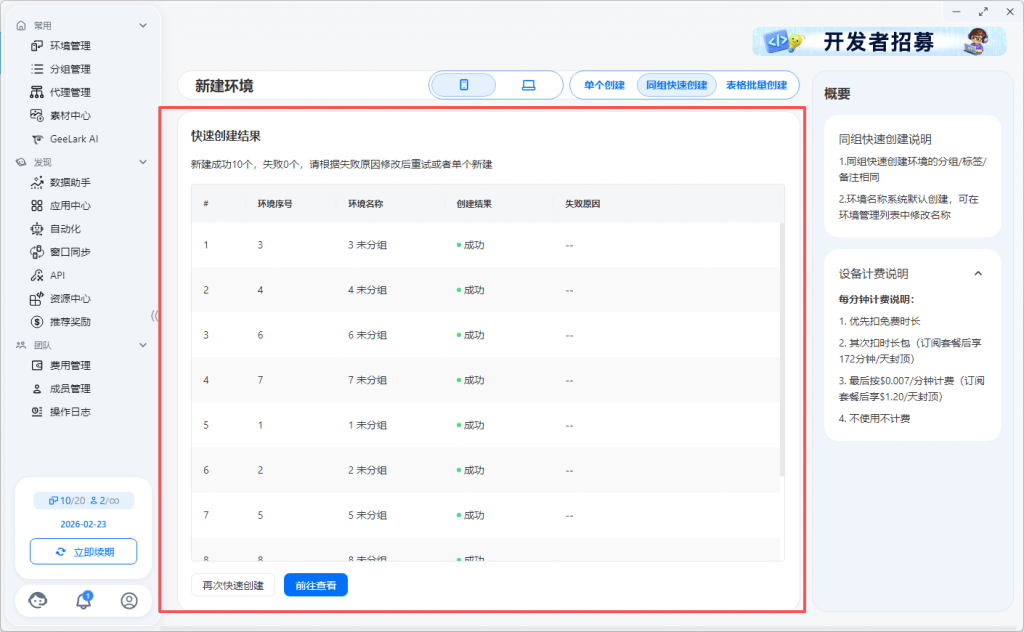Launch GeeLark AI from the sidebar
Screen dimensions: 1024x632
pos(73,139)
